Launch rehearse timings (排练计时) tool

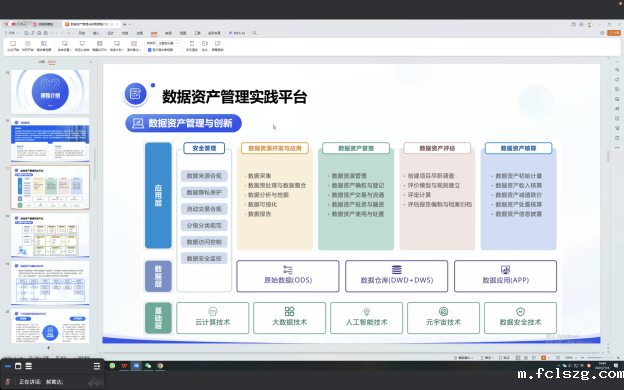coord(117,46)
